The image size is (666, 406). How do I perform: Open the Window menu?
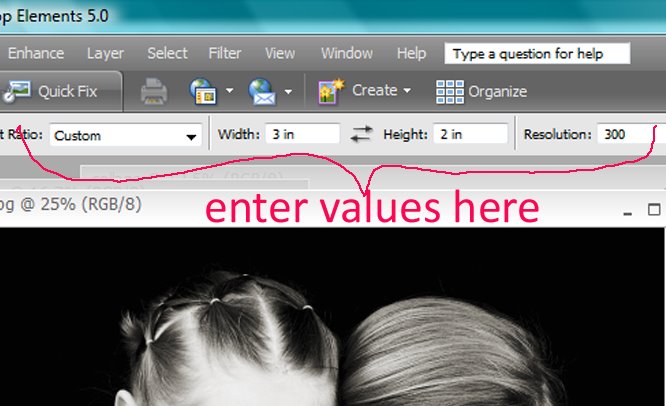pyautogui.click(x=347, y=54)
